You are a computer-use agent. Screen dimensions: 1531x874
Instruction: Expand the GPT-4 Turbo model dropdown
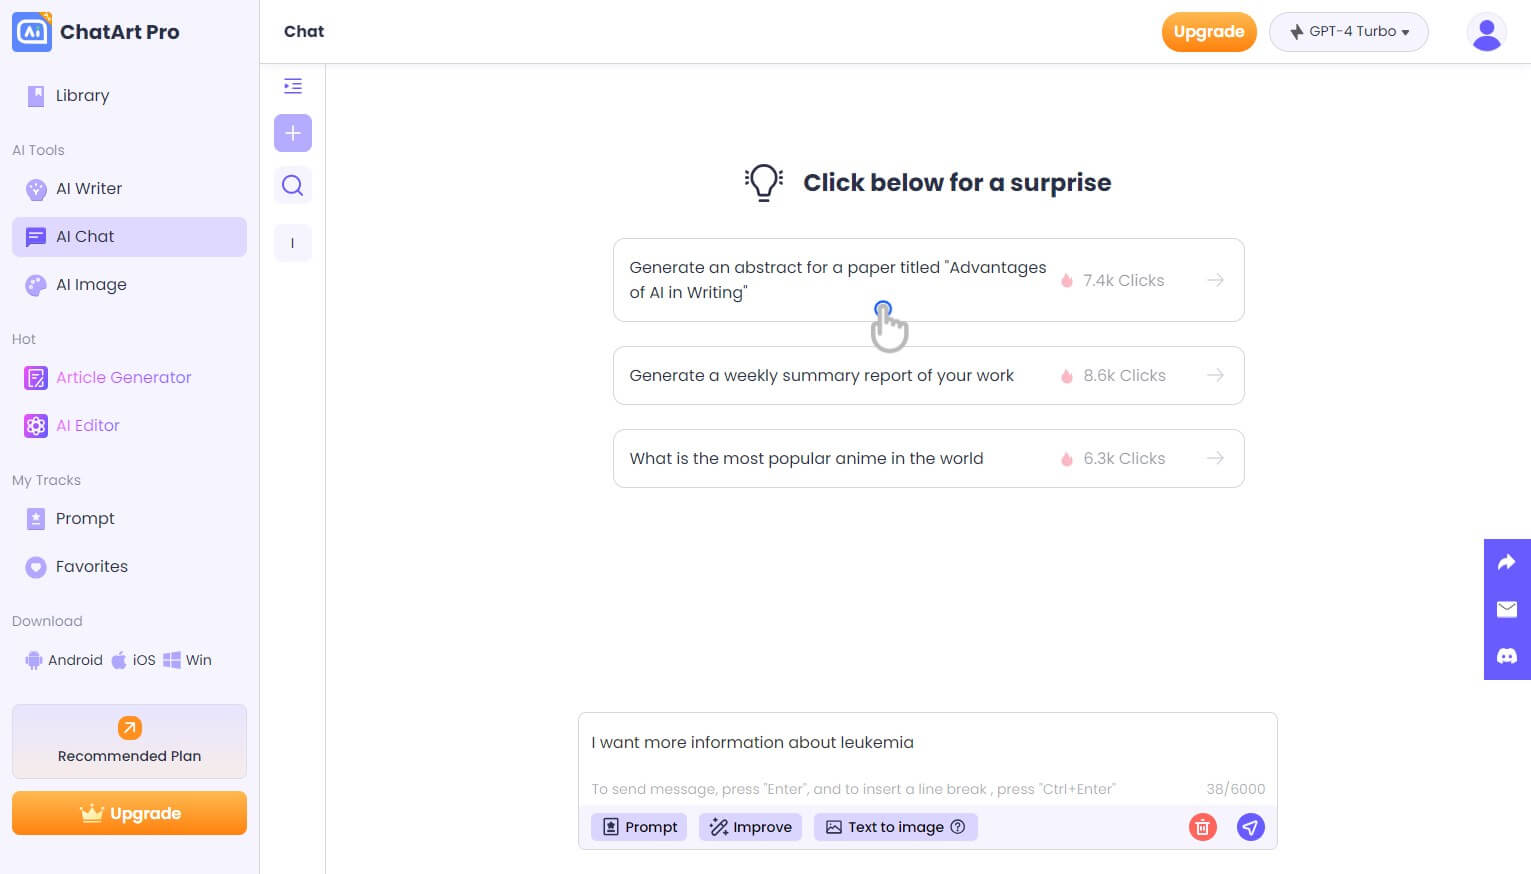pyautogui.click(x=1349, y=32)
